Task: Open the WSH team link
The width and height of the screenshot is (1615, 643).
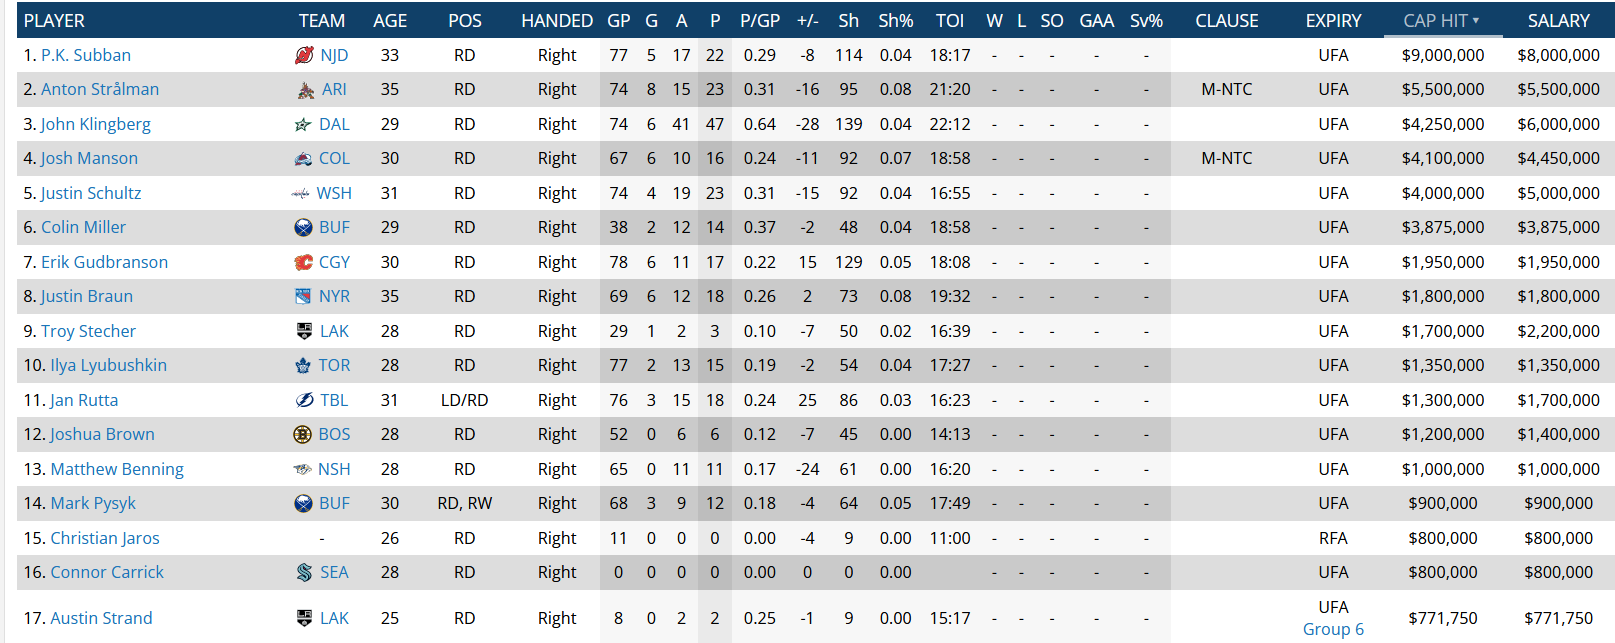Action: 334,193
